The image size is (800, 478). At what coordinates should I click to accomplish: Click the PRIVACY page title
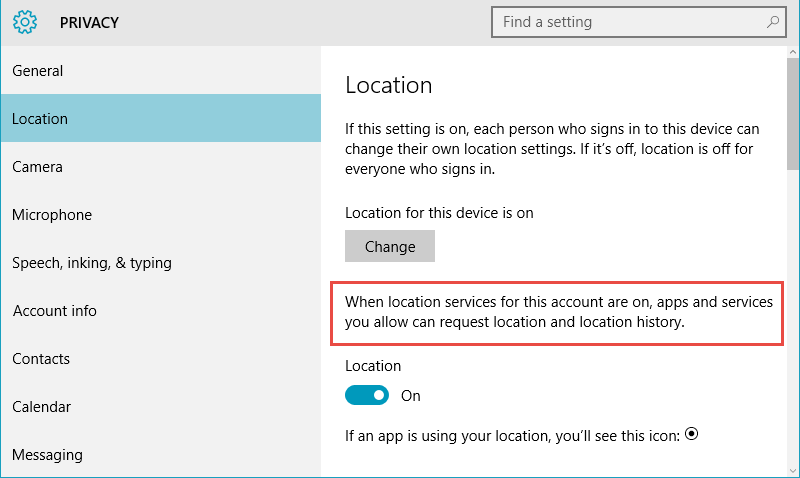[89, 22]
